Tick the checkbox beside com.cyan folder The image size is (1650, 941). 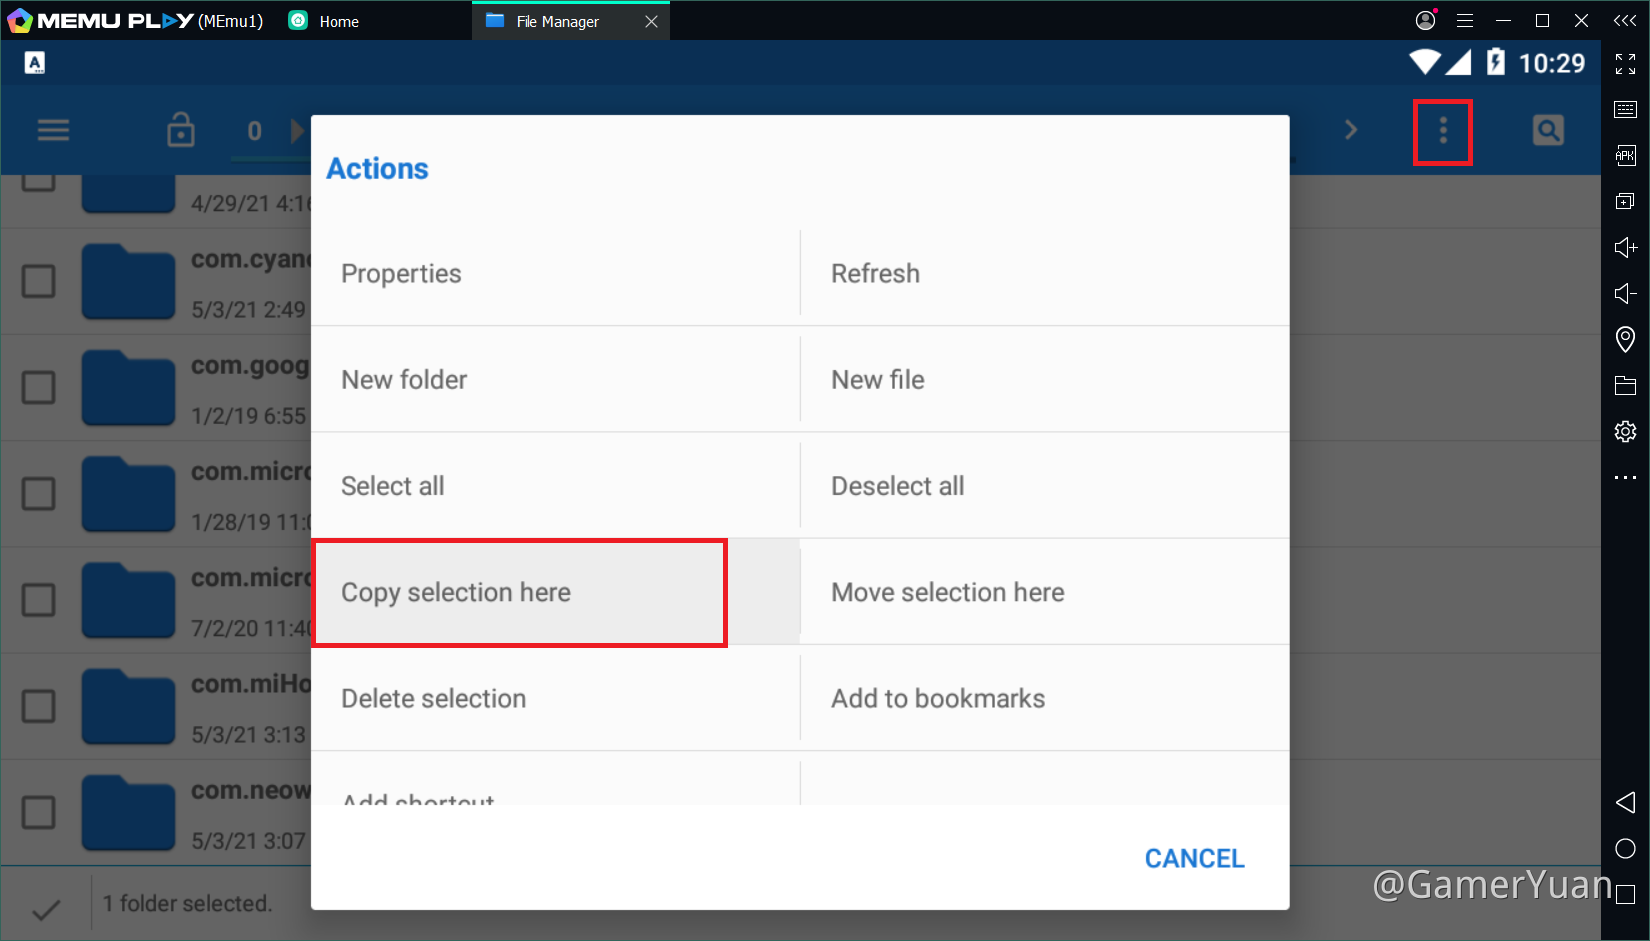tap(39, 281)
